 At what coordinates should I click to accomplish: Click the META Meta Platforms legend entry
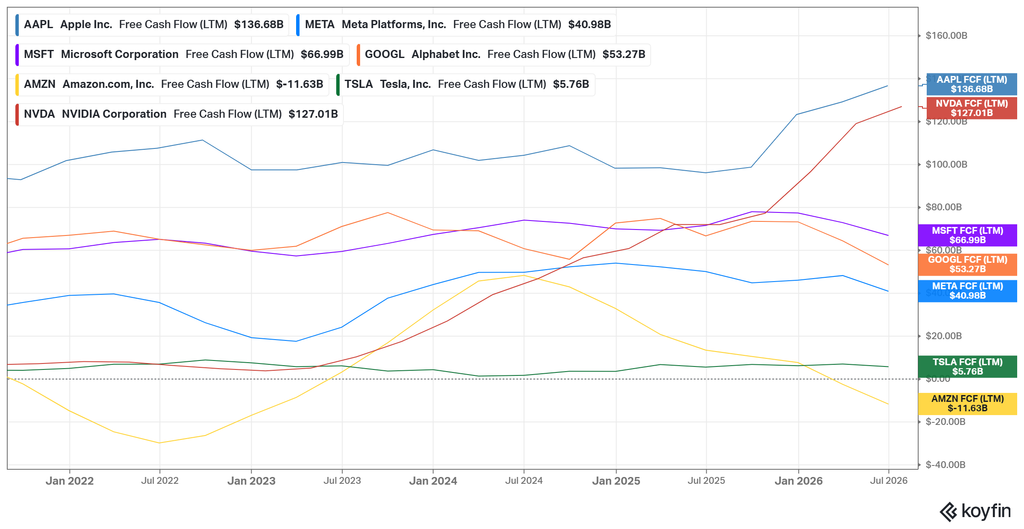tap(455, 24)
